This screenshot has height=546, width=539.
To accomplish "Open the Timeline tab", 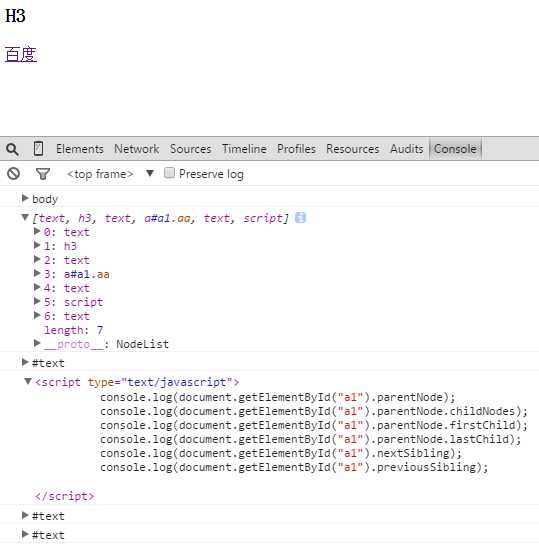I will tap(244, 149).
